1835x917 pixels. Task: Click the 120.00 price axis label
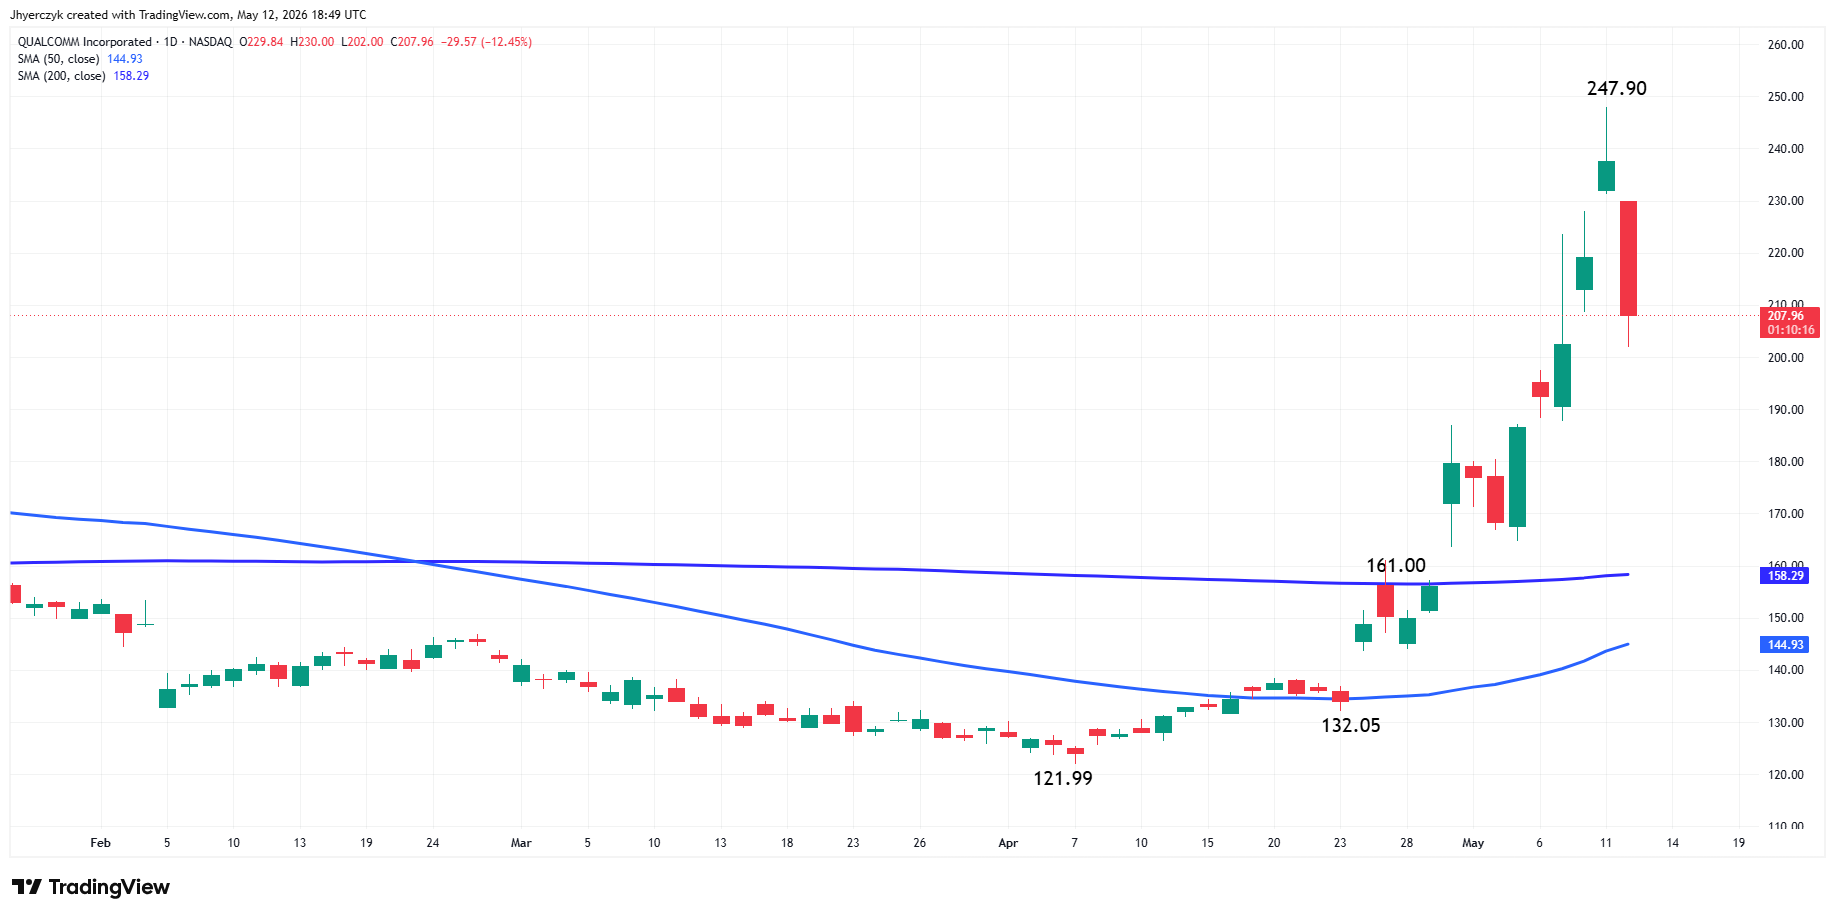(1785, 775)
